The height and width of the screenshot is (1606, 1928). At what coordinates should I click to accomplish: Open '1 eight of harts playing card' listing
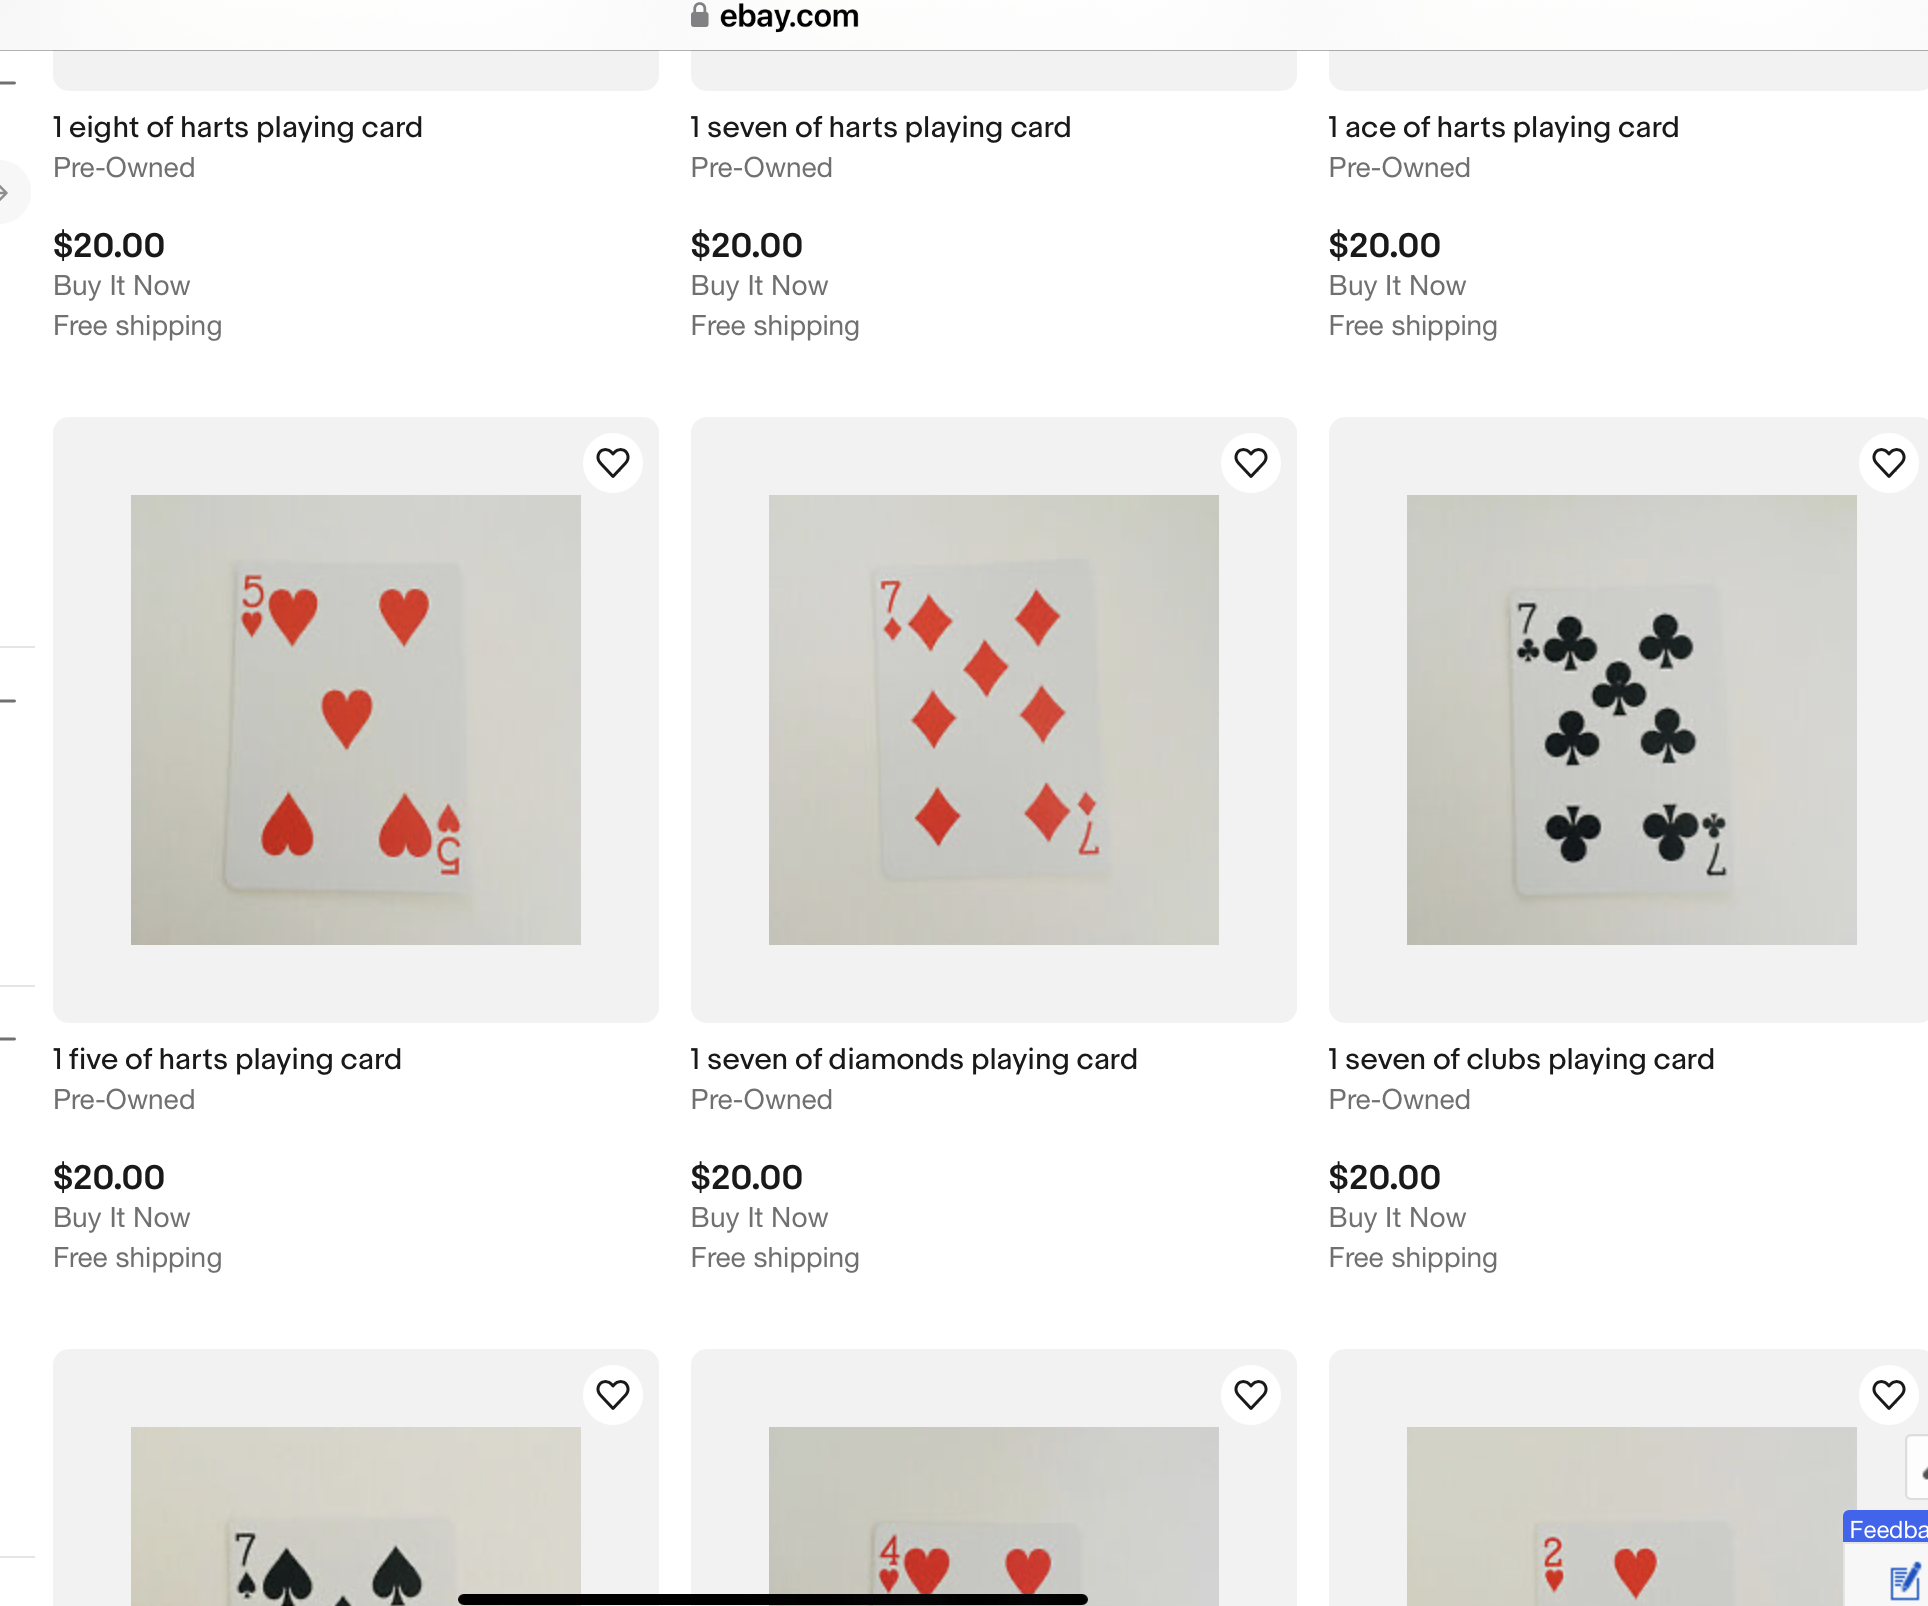[x=238, y=127]
